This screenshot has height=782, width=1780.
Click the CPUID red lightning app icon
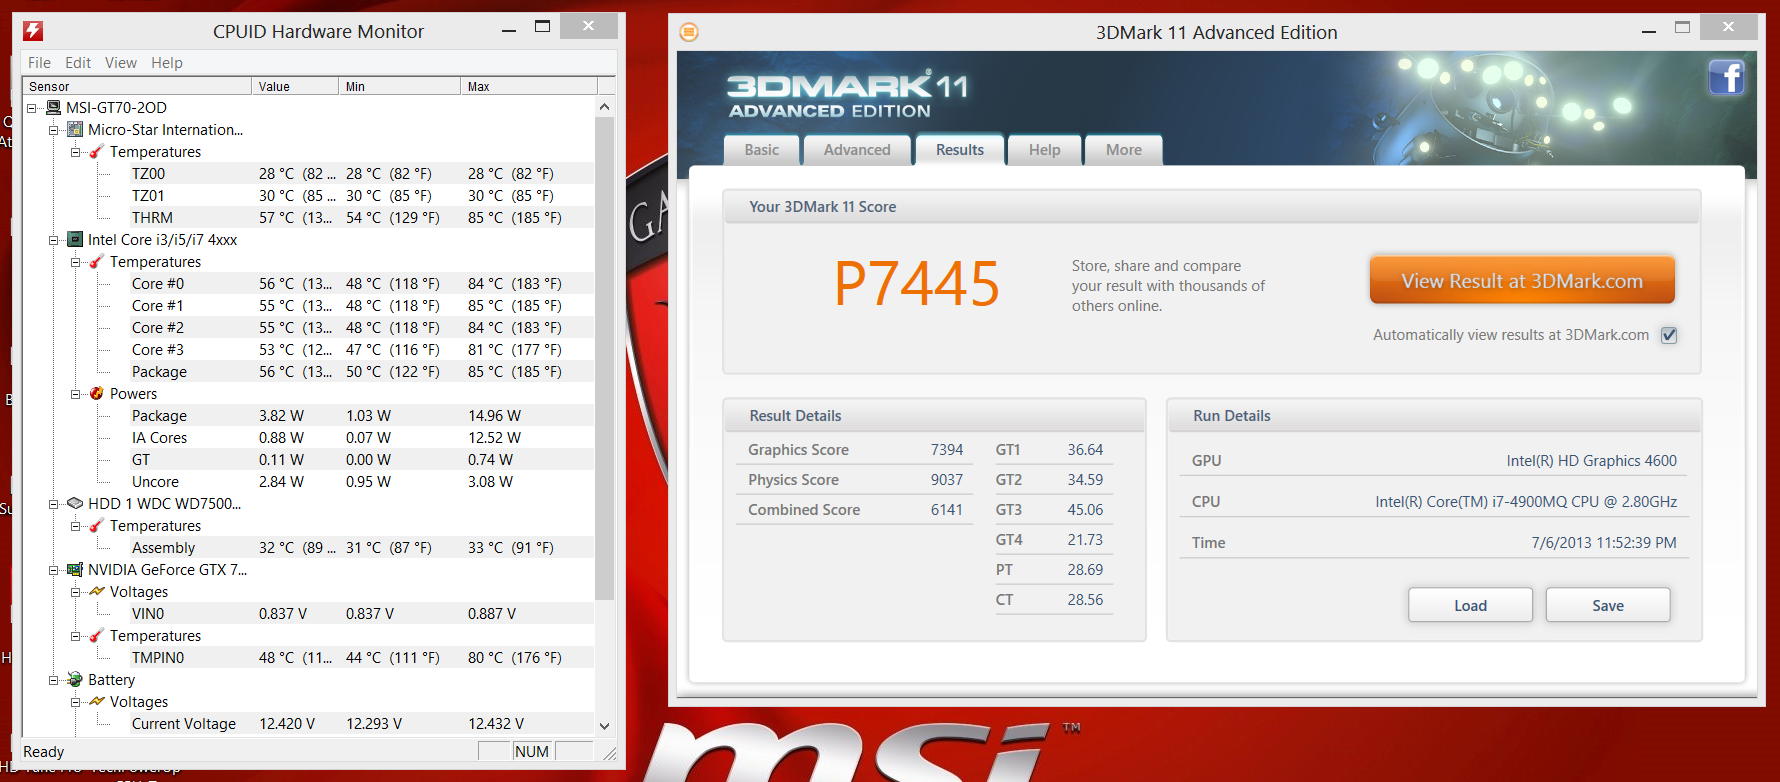pos(33,31)
